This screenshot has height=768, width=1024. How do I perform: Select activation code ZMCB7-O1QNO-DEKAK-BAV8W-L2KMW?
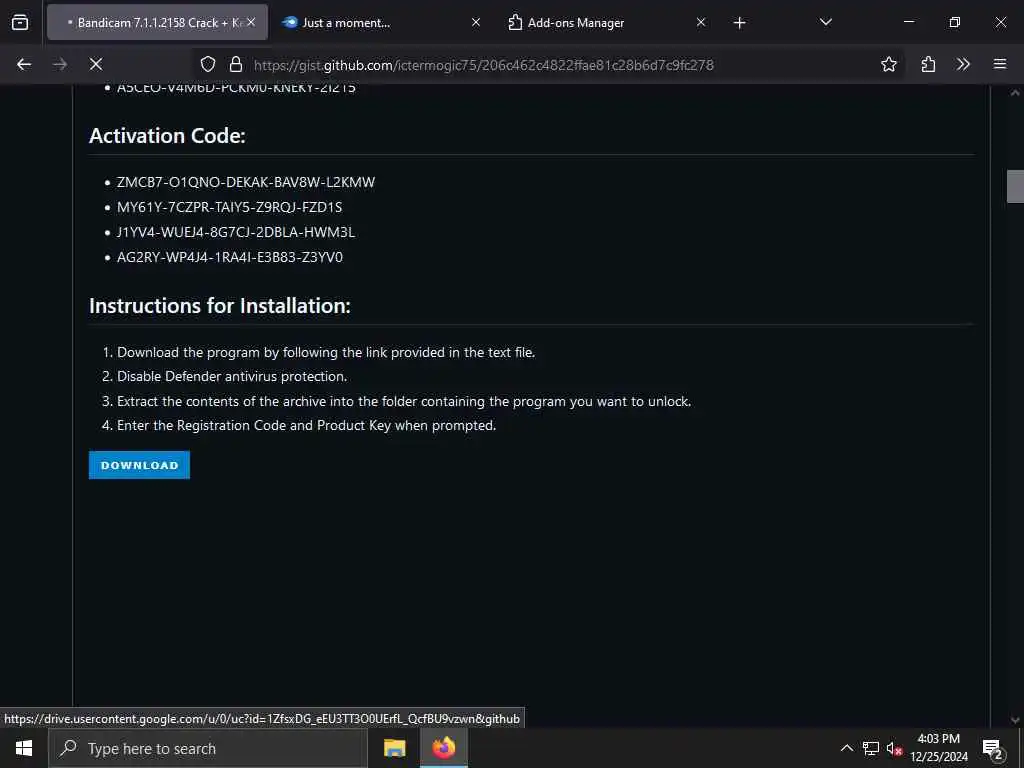pos(246,182)
